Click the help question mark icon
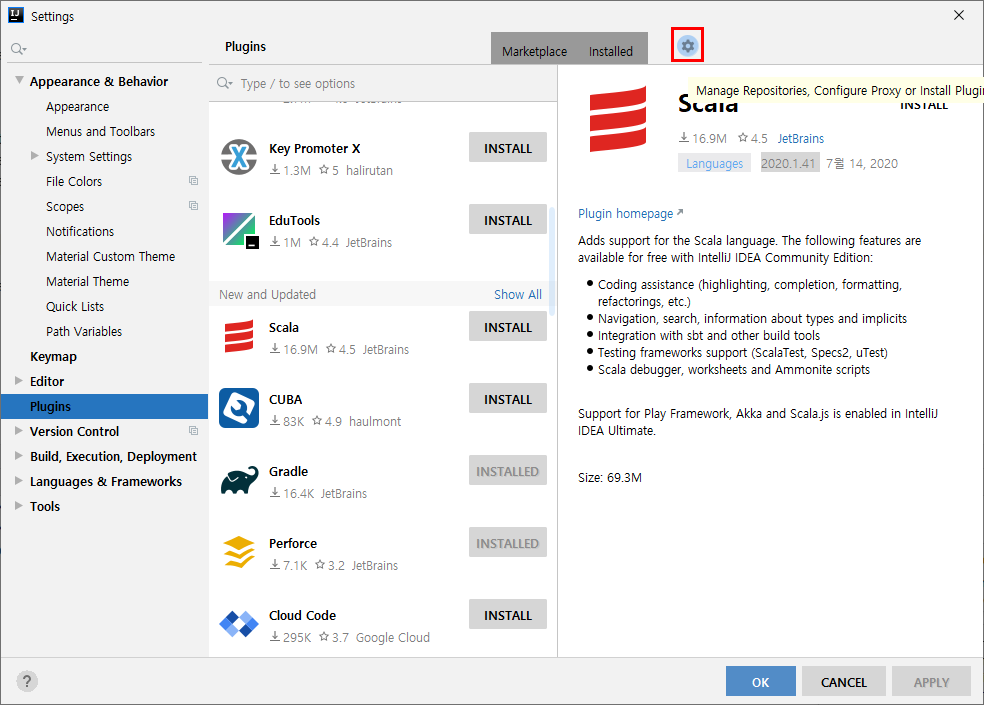 (27, 681)
